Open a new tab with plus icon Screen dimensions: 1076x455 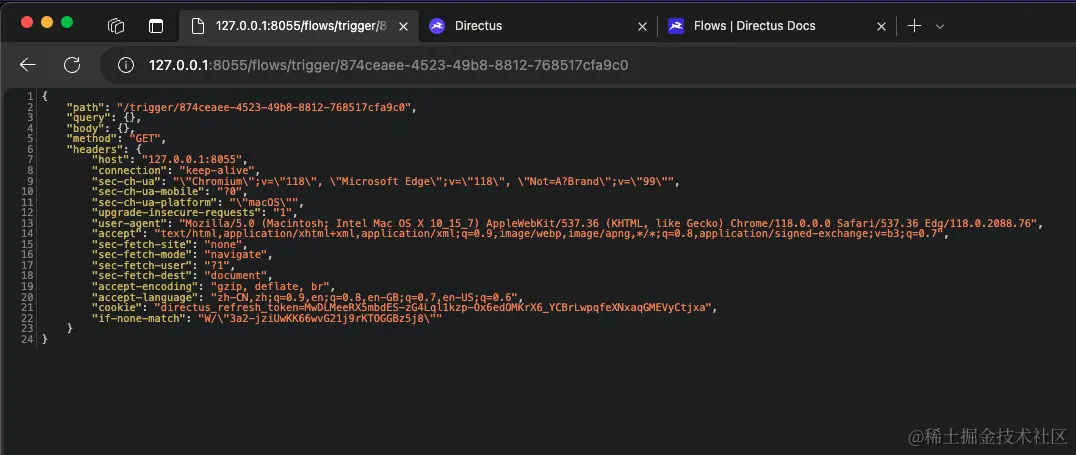click(x=914, y=26)
